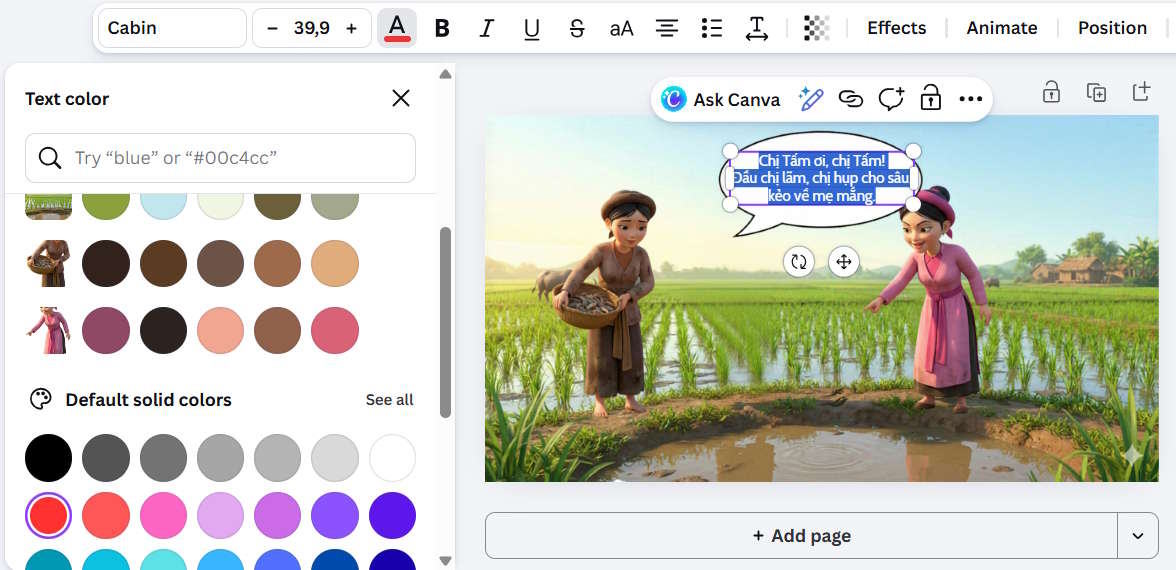Open transparency checkerboard icon
1176x570 pixels.
pos(817,28)
